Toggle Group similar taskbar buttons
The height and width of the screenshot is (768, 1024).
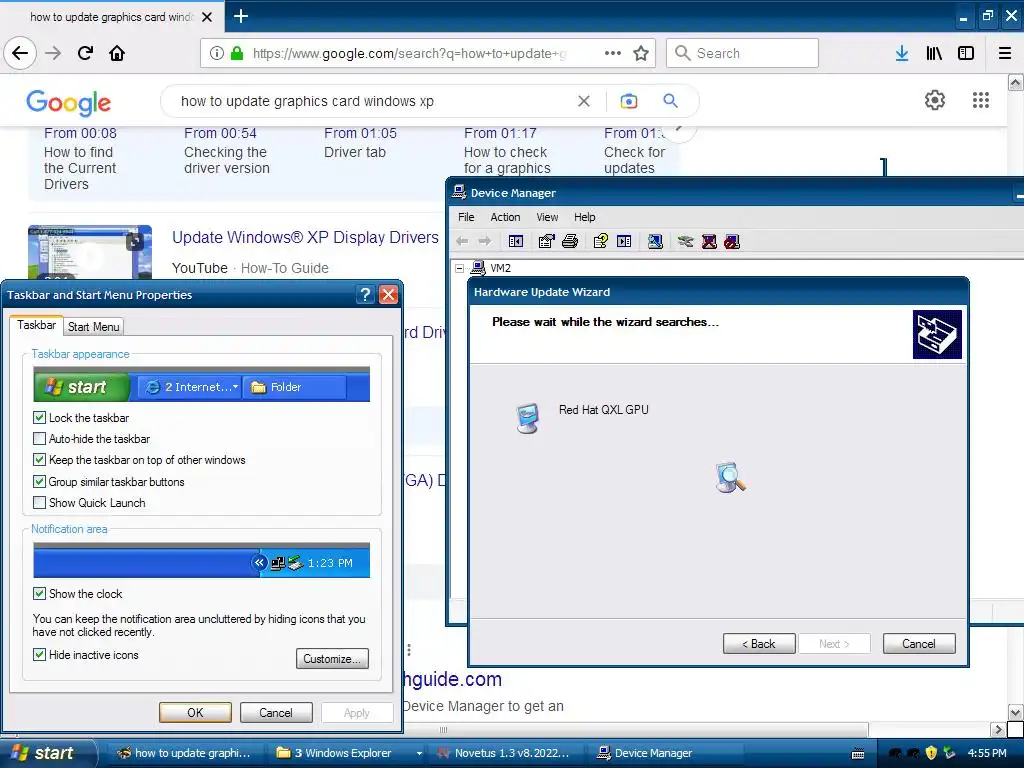coord(40,481)
